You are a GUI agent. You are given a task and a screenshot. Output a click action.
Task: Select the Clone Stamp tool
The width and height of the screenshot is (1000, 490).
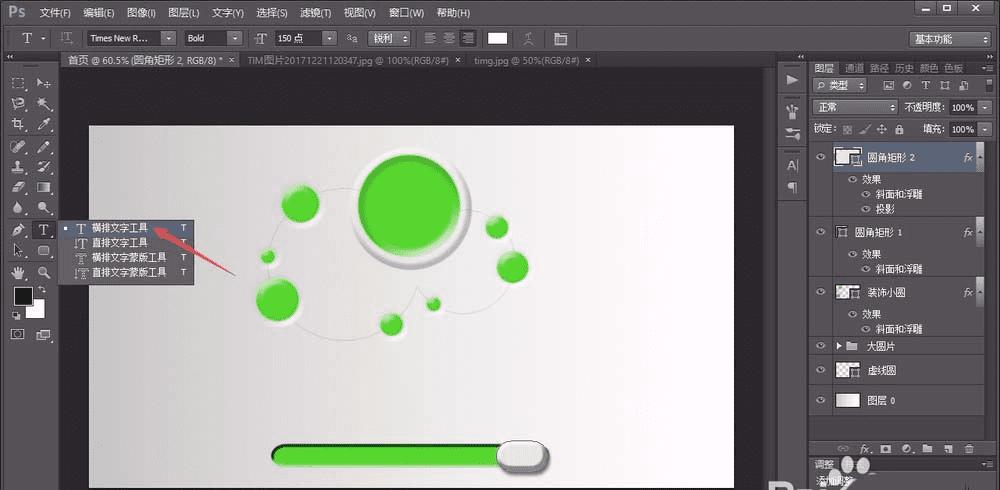tap(18, 167)
